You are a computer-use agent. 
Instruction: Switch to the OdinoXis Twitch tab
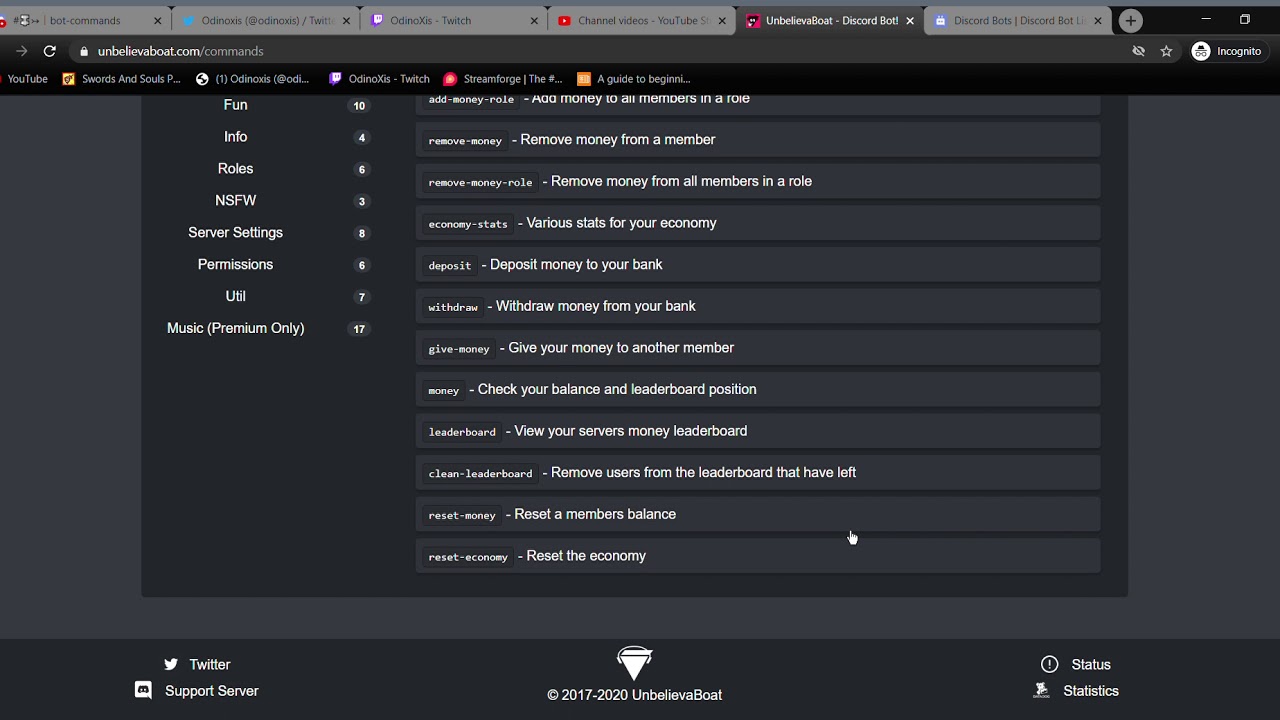[455, 20]
